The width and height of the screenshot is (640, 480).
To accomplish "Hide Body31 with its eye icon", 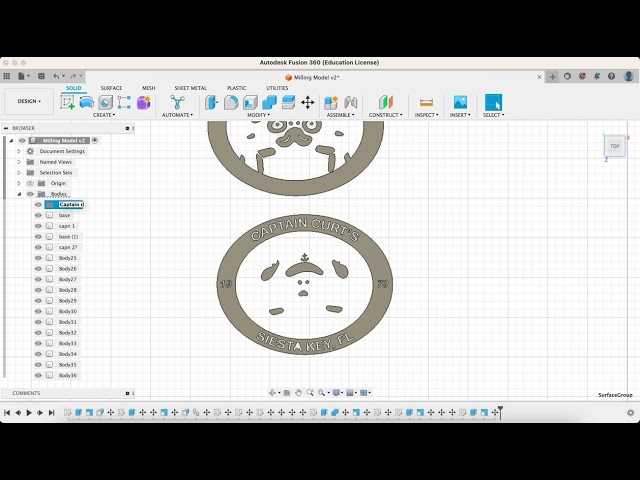I will 38,322.
